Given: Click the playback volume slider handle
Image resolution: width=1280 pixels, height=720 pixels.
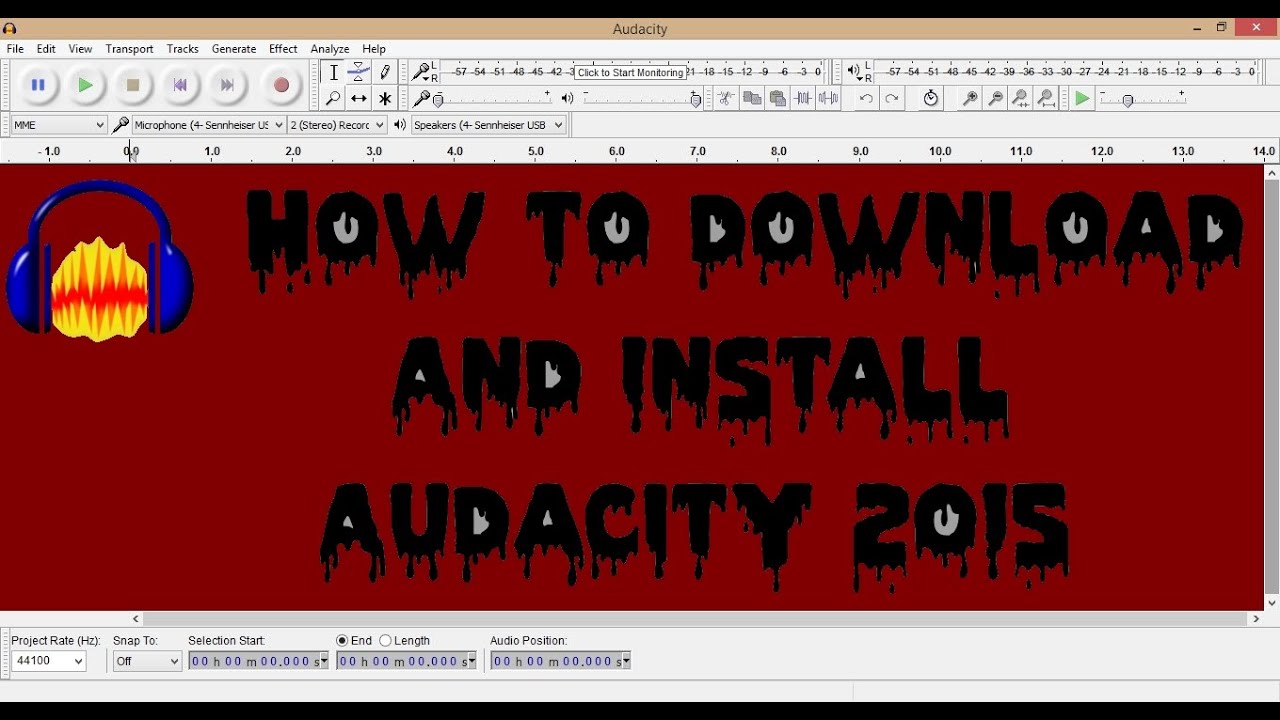Looking at the screenshot, I should point(696,100).
